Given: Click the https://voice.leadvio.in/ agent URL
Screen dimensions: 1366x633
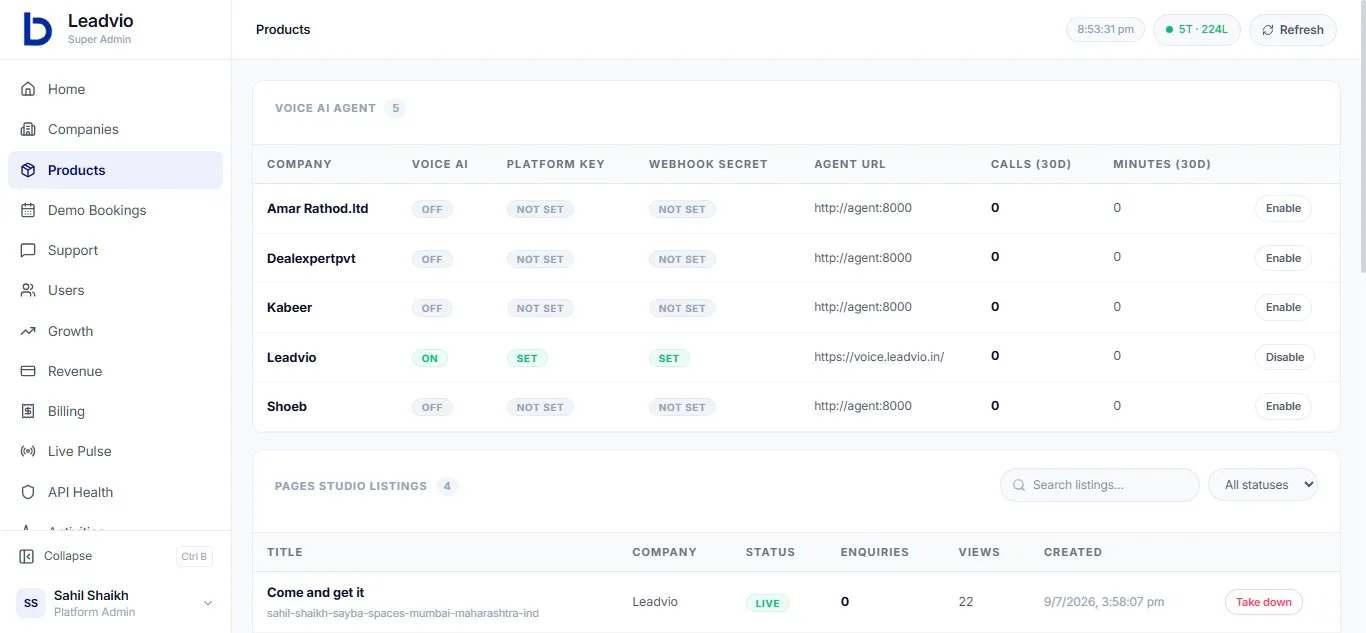Looking at the screenshot, I should (879, 356).
